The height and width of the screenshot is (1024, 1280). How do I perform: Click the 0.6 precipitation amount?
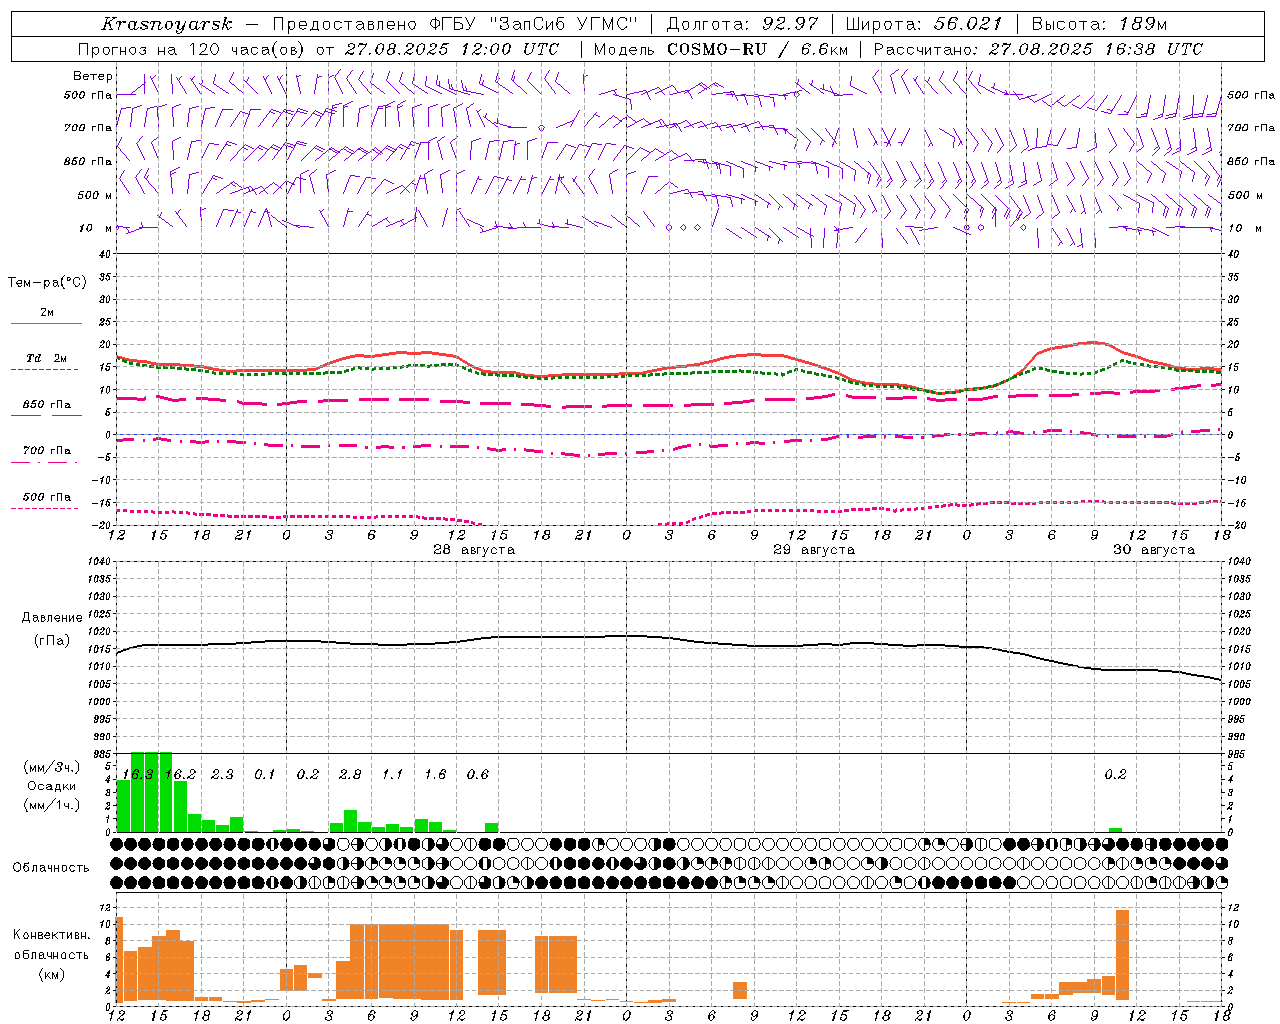point(478,775)
